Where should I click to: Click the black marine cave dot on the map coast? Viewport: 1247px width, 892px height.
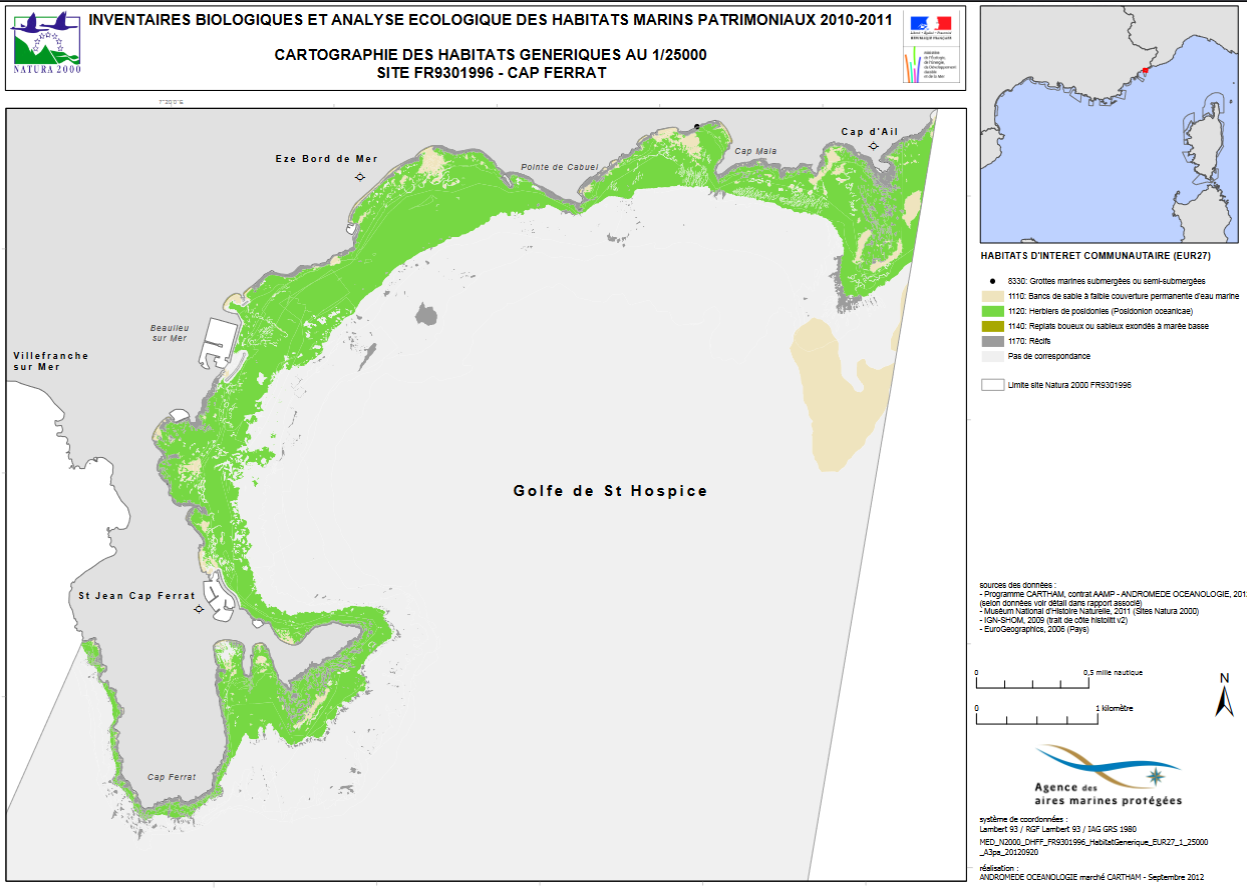pyautogui.click(x=697, y=127)
